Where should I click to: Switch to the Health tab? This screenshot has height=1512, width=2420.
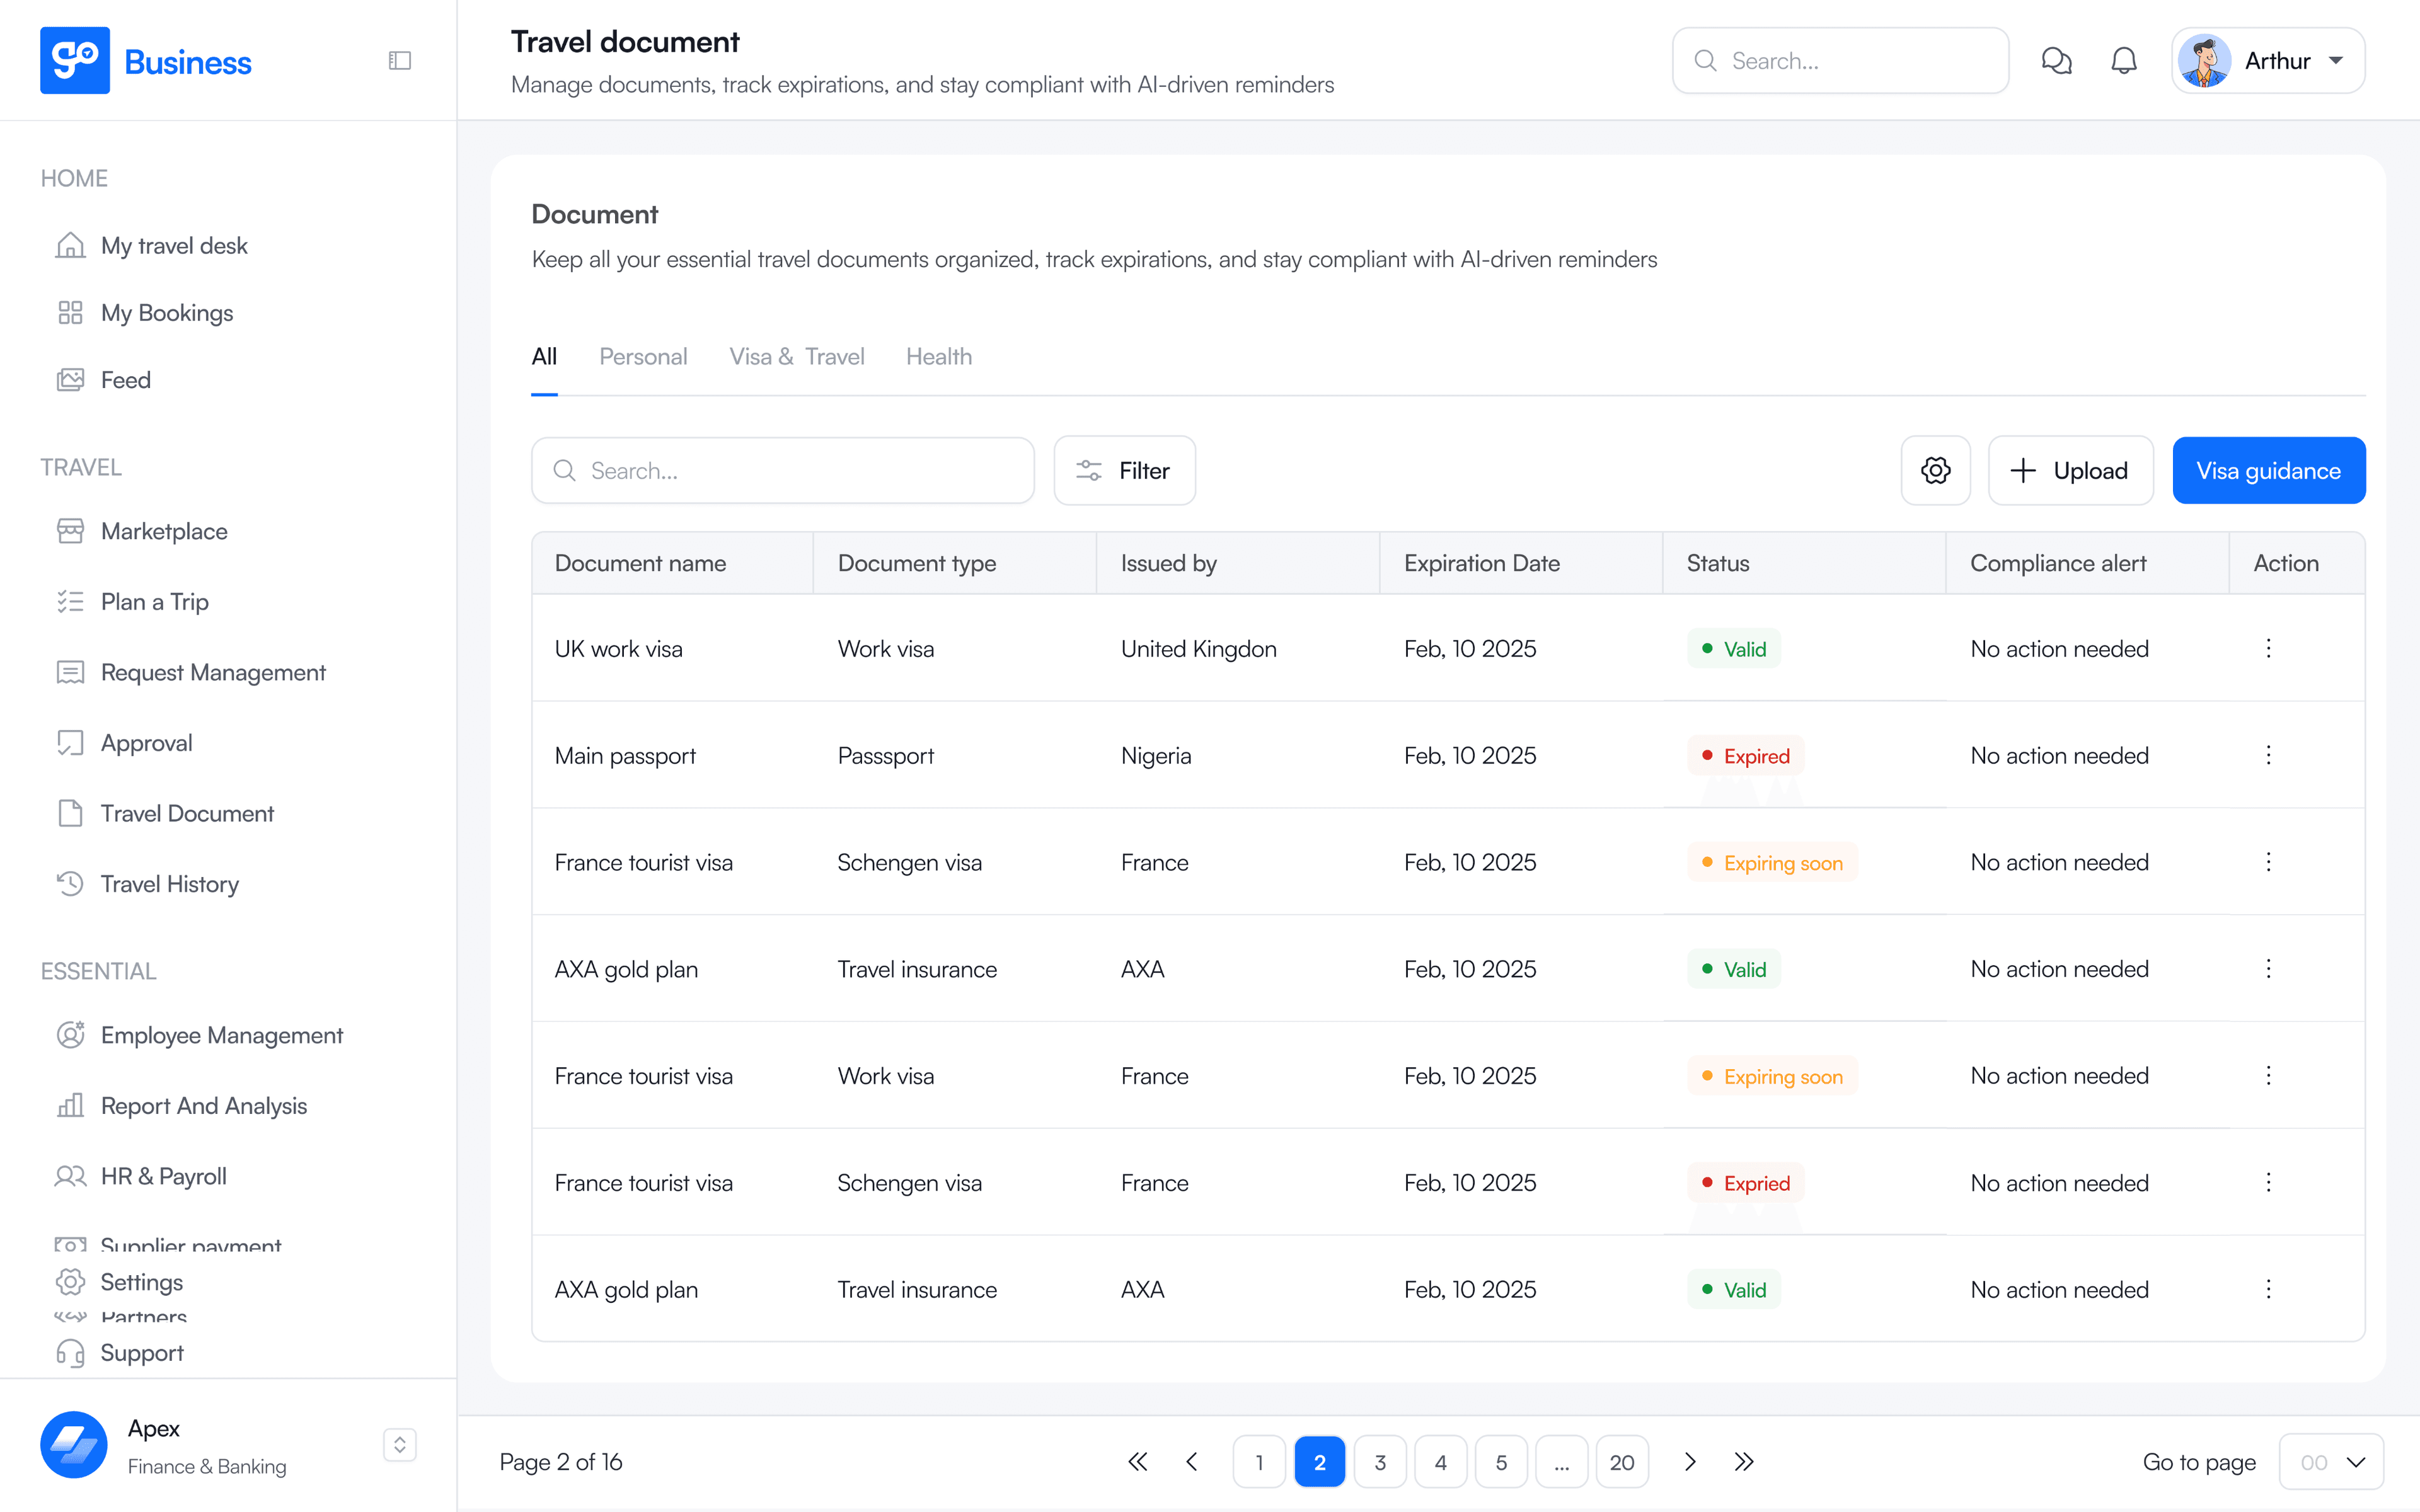click(938, 357)
